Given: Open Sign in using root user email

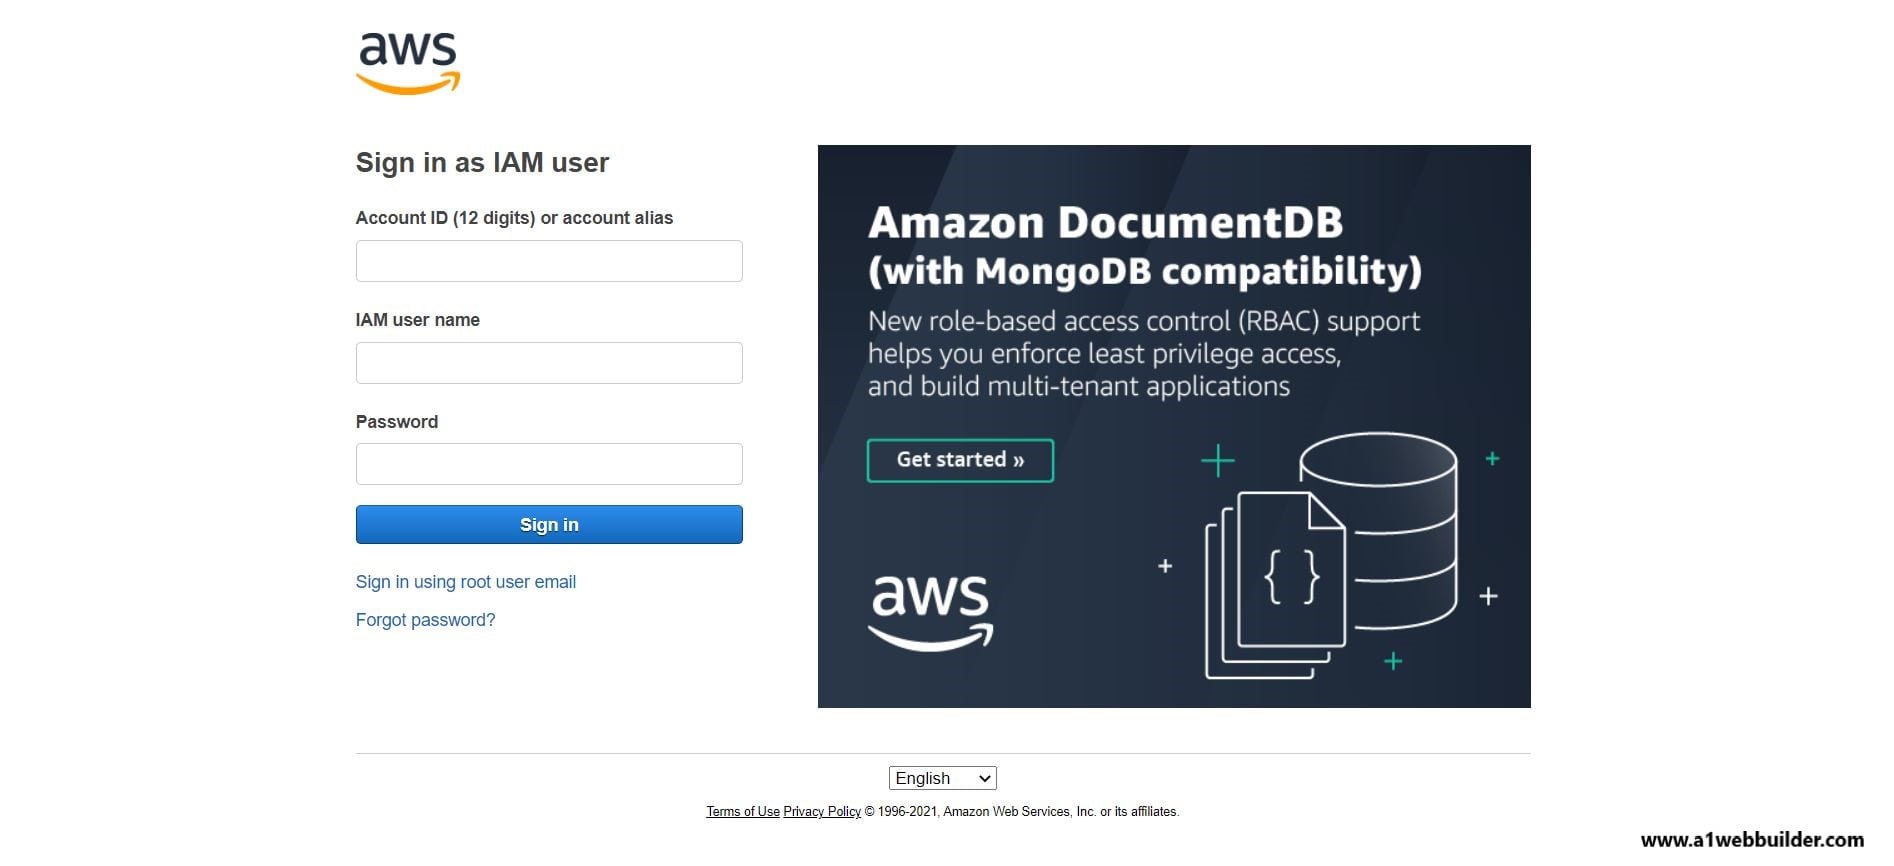Looking at the screenshot, I should (466, 582).
